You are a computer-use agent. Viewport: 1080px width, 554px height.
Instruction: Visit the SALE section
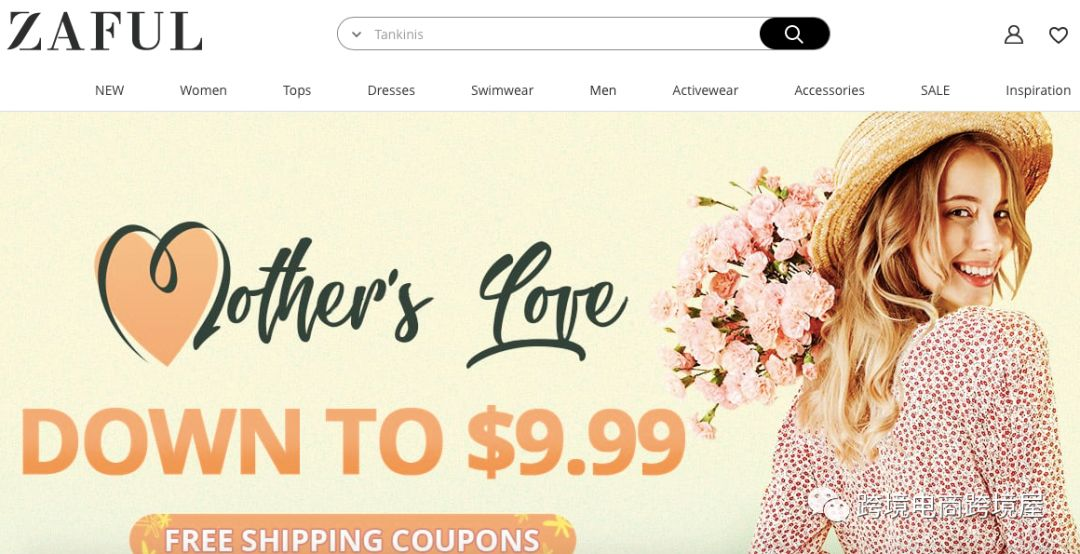pyautogui.click(x=935, y=90)
